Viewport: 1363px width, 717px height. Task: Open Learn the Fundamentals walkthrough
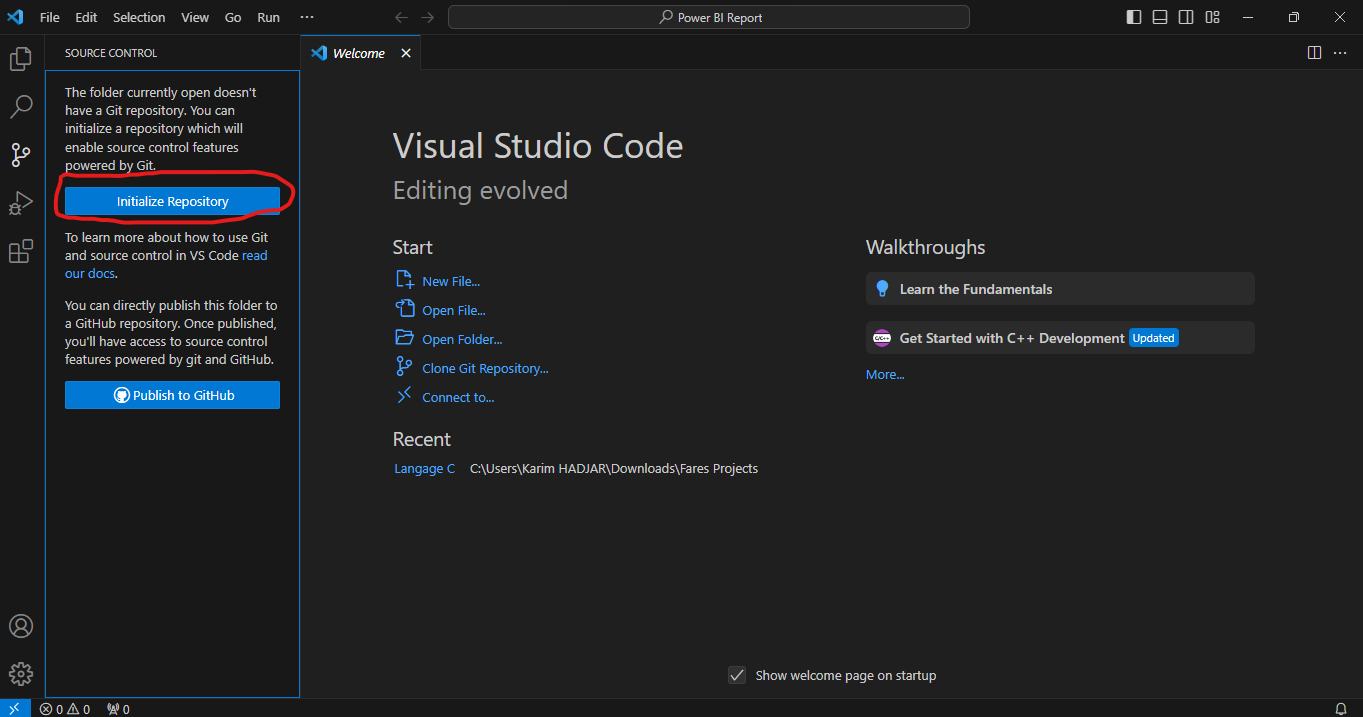pos(1060,289)
